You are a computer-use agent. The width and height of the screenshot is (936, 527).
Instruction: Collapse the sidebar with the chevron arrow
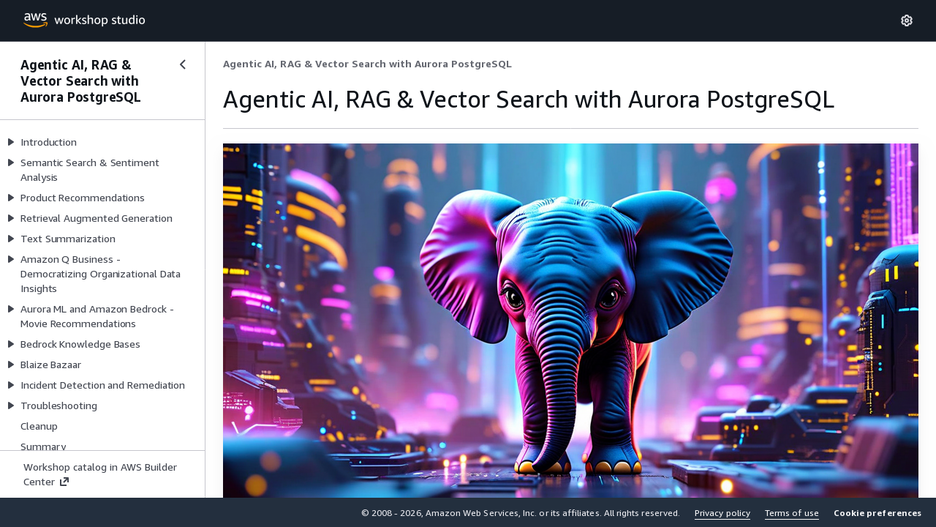pos(183,64)
